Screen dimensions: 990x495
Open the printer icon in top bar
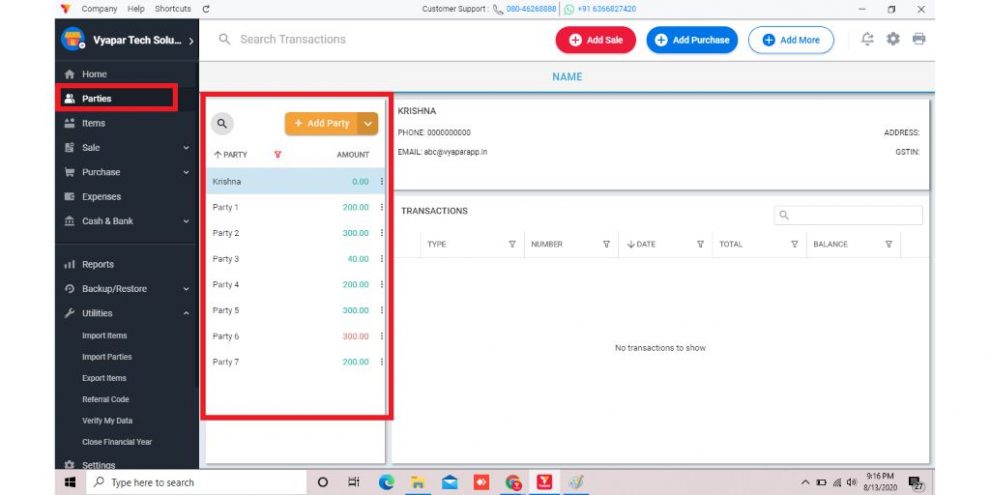[x=918, y=40]
